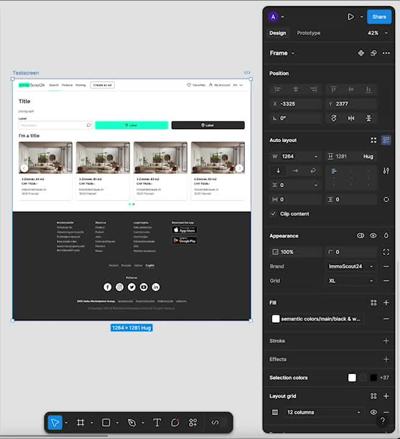Image resolution: width=400 pixels, height=439 pixels.
Task: Click the Present play icon
Action: click(x=351, y=17)
